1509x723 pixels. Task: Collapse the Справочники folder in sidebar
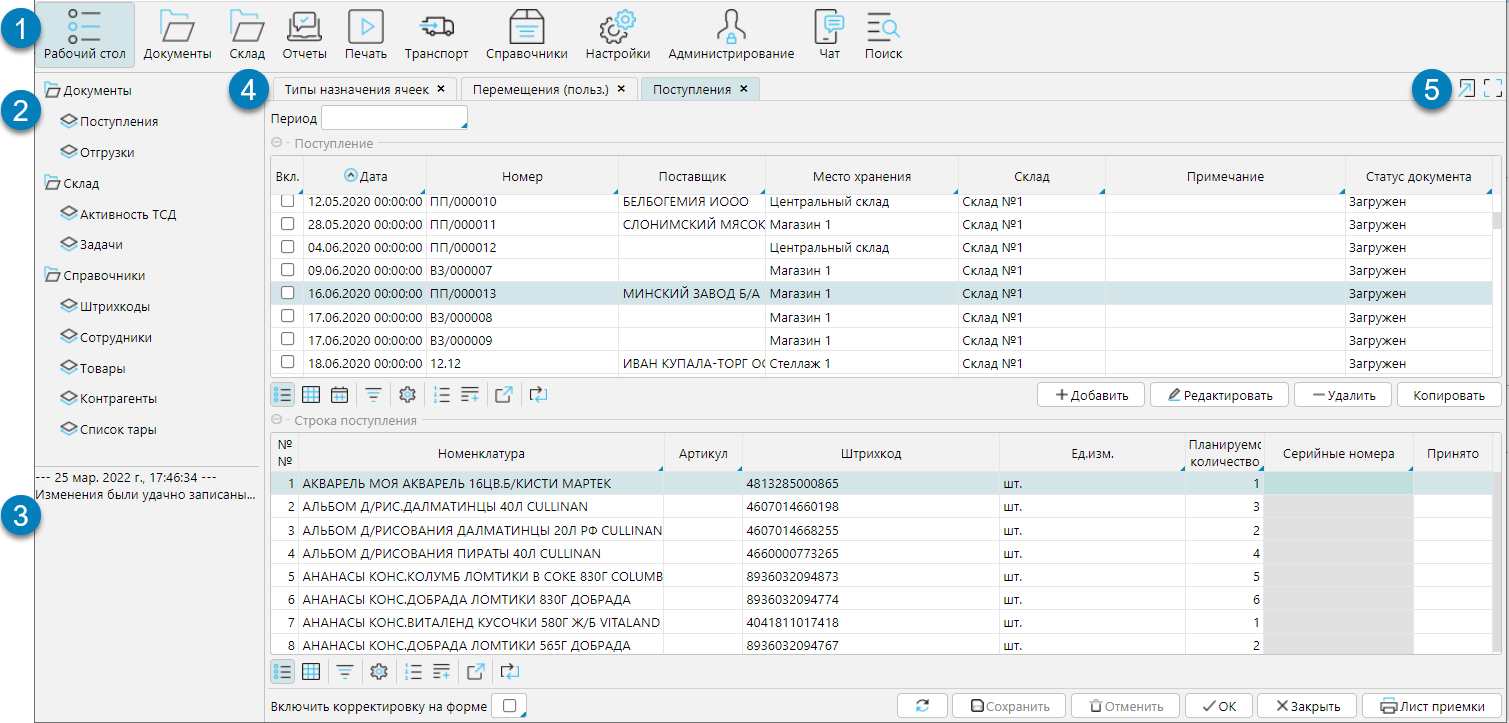click(52, 276)
